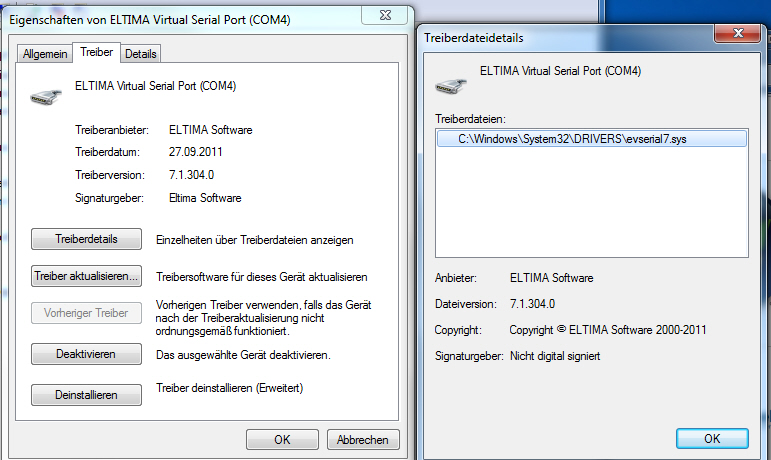Viewport: 771px width, 460px height.
Task: Click the serial port icon in Eigenschaften dialog
Action: [x=46, y=97]
